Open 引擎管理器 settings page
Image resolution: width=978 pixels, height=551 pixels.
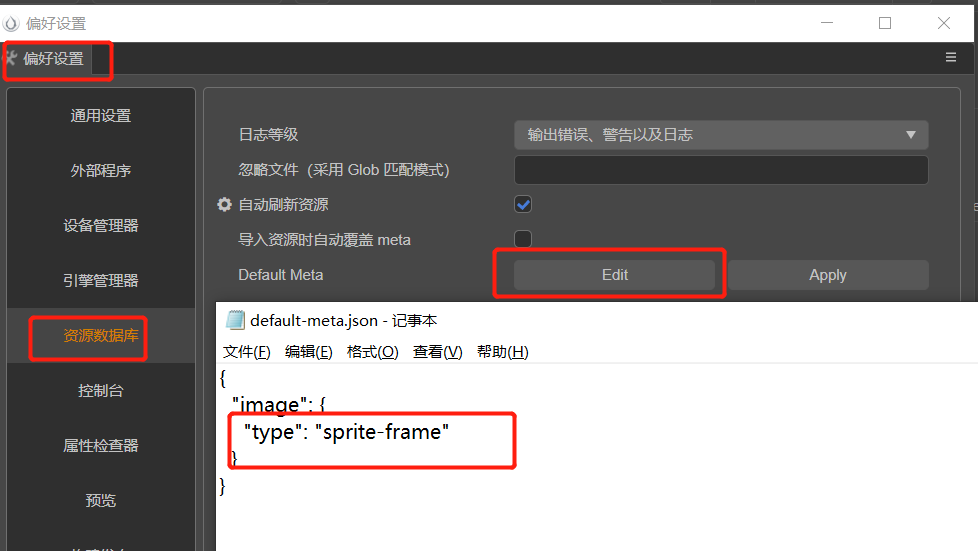tap(100, 280)
